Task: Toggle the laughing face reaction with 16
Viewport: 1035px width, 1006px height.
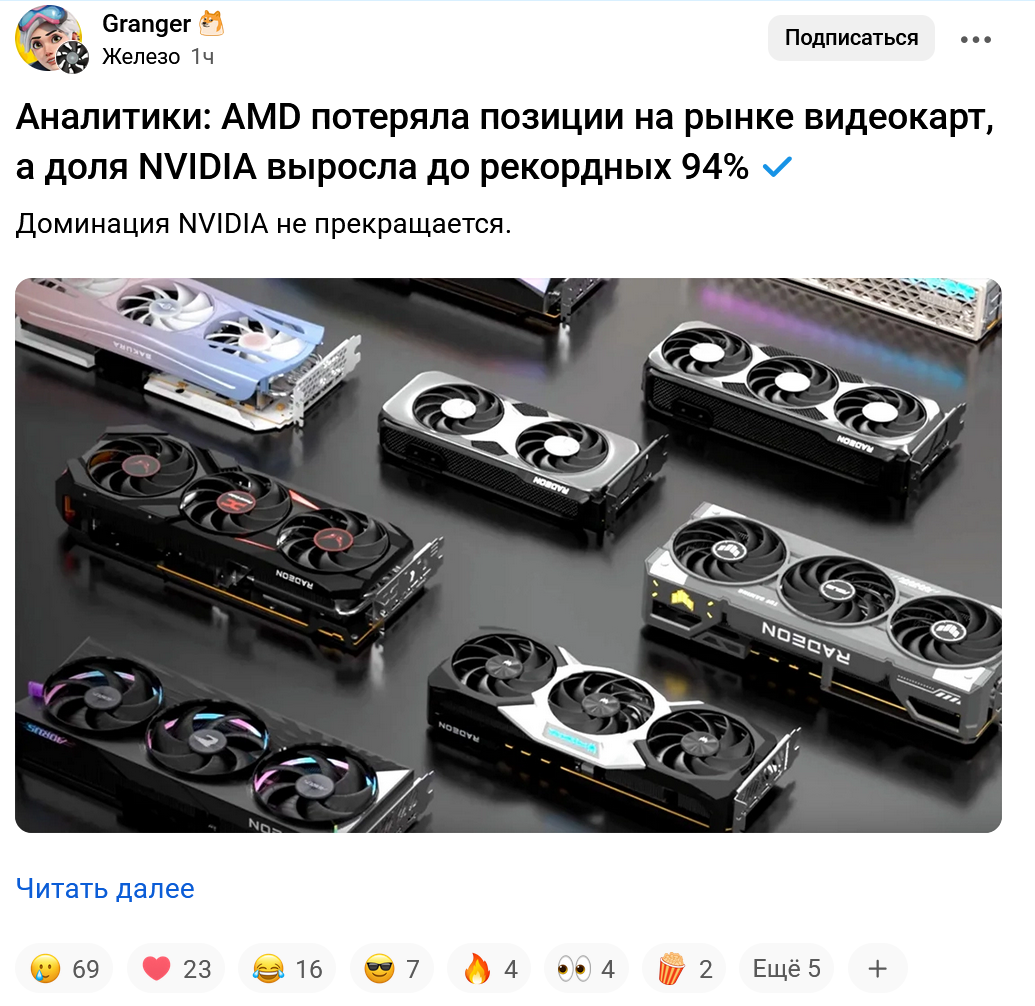Action: [x=287, y=969]
